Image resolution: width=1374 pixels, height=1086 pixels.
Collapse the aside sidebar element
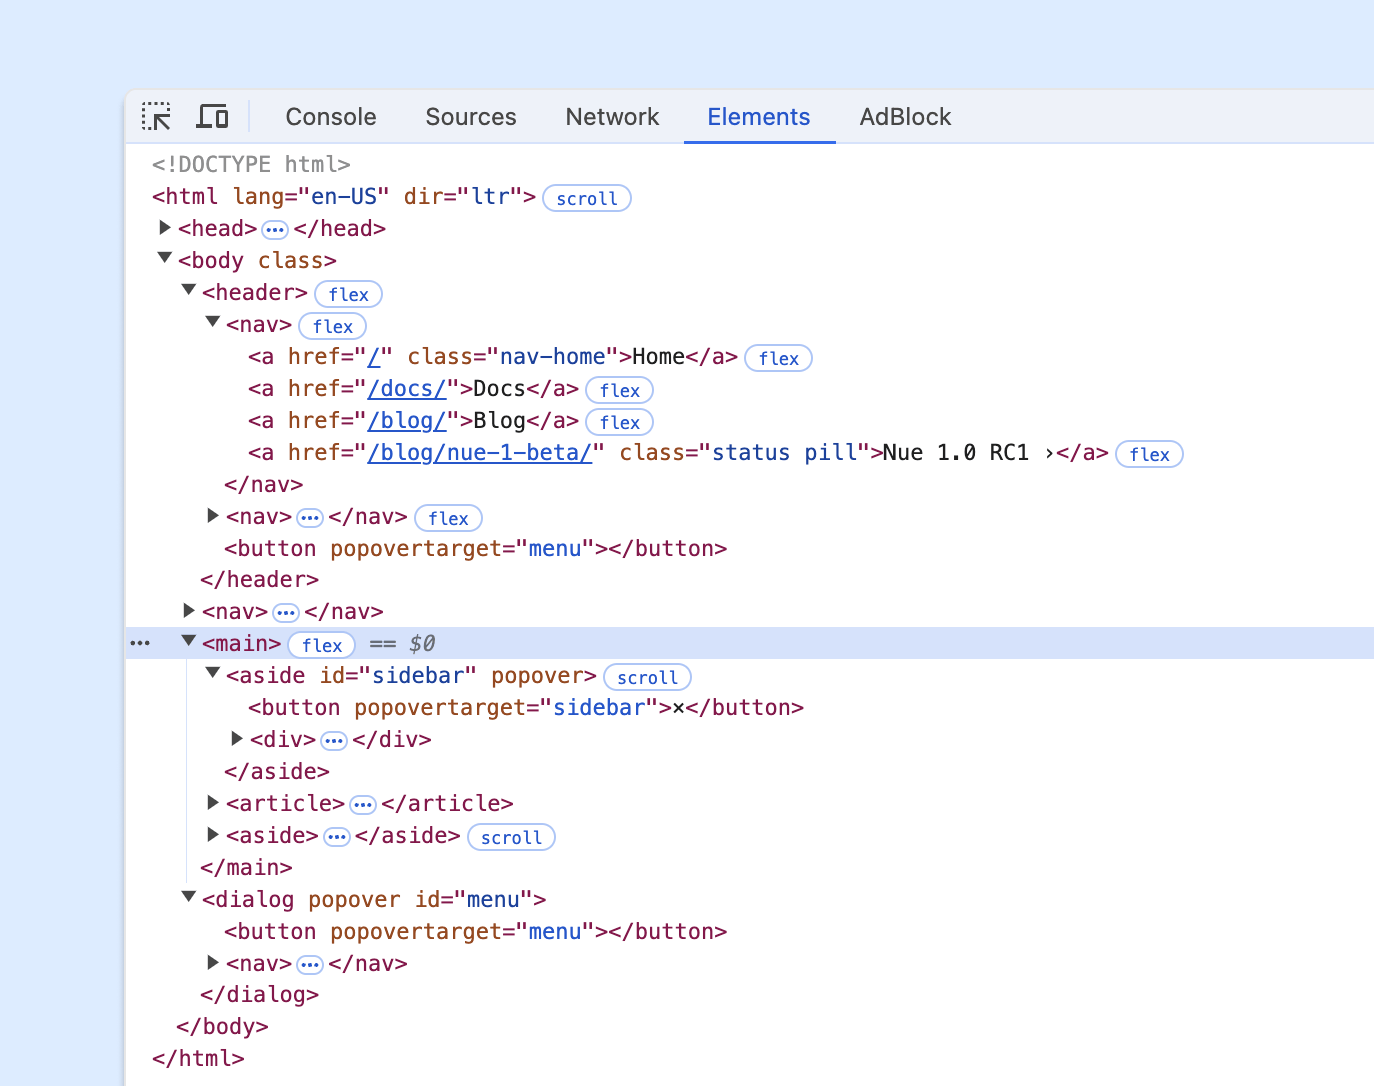[x=213, y=674]
